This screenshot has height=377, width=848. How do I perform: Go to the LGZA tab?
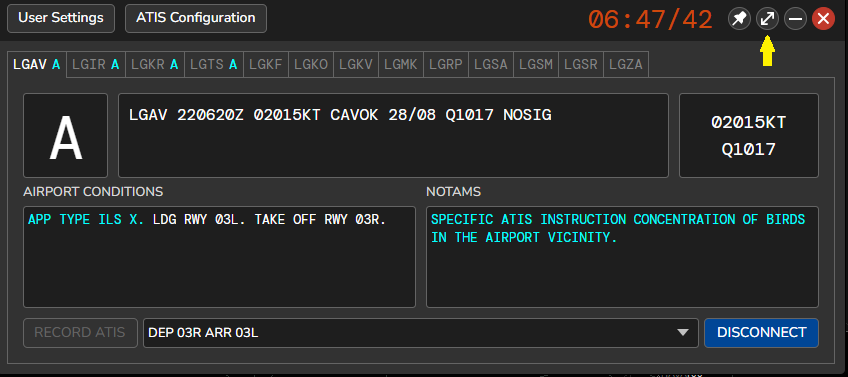click(x=626, y=65)
